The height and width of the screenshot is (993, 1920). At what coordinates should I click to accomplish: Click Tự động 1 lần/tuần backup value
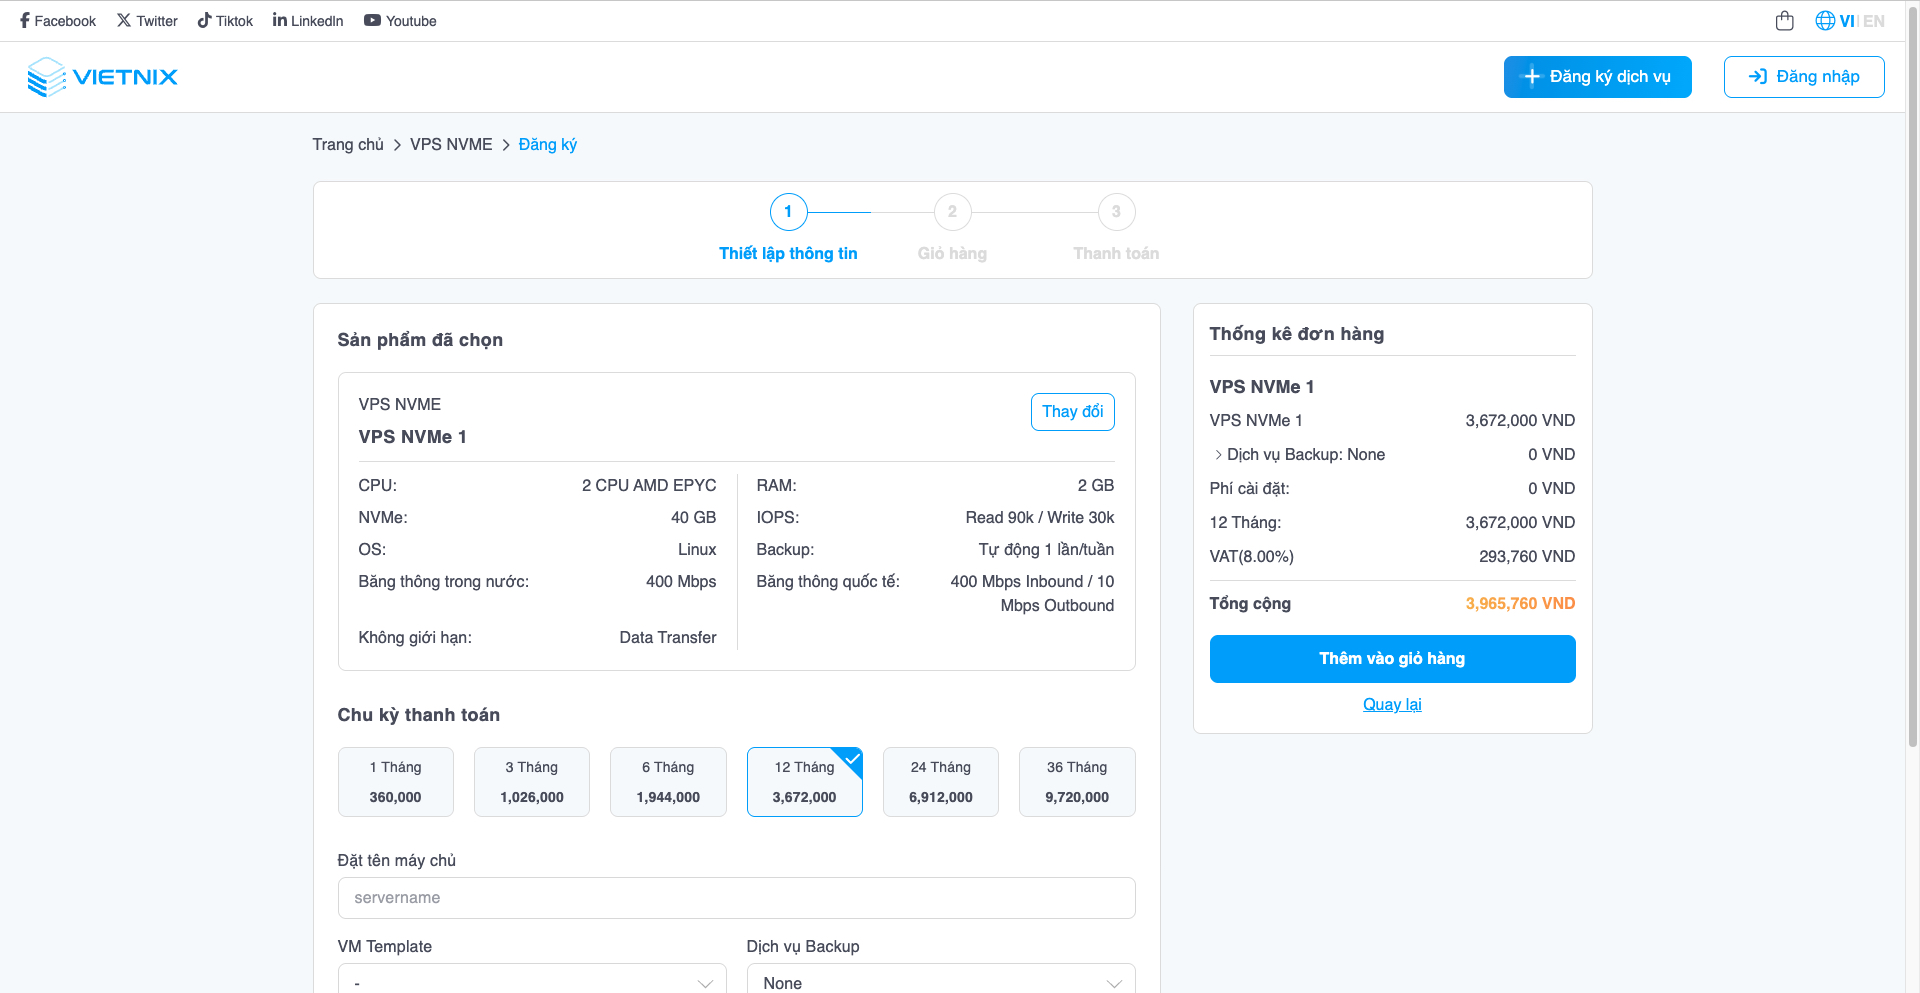point(1046,550)
